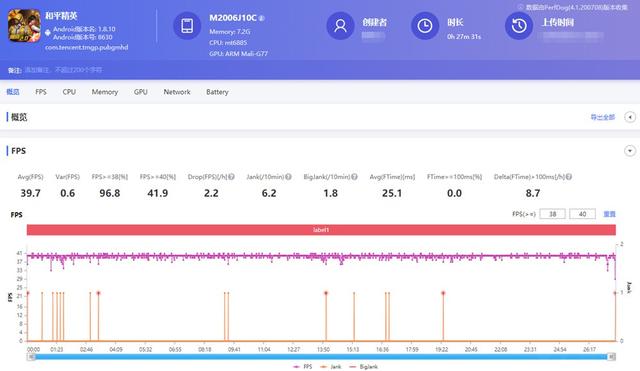Screen dimensions: 640x371
Task: Open help icon next to Drop(FPS)
Action: (x=231, y=177)
